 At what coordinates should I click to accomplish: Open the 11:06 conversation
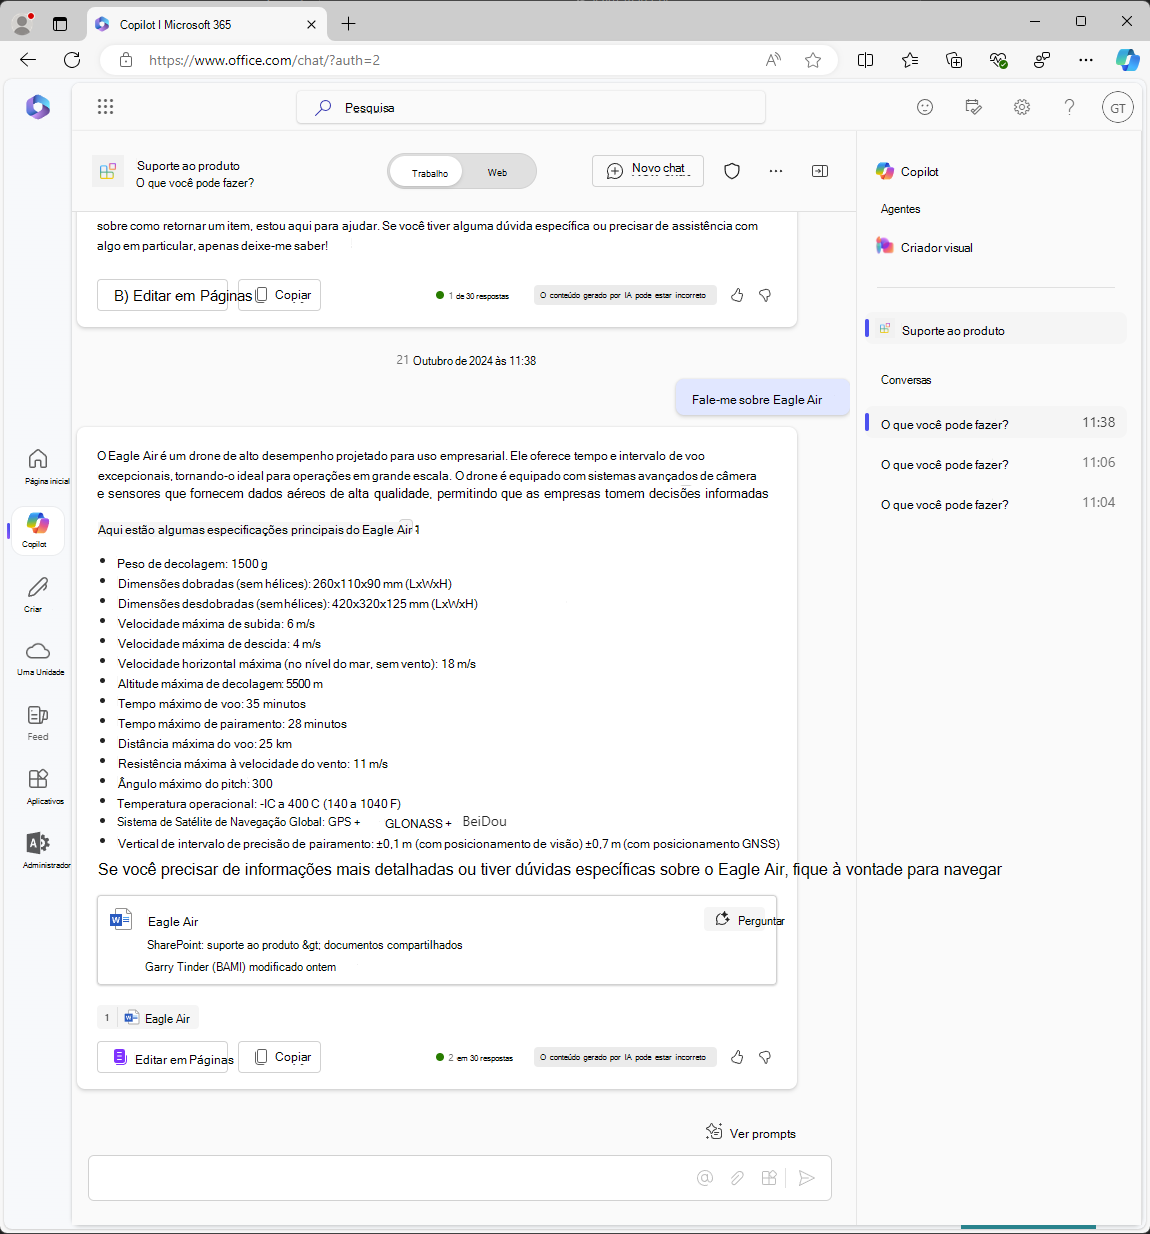pyautogui.click(x=996, y=463)
